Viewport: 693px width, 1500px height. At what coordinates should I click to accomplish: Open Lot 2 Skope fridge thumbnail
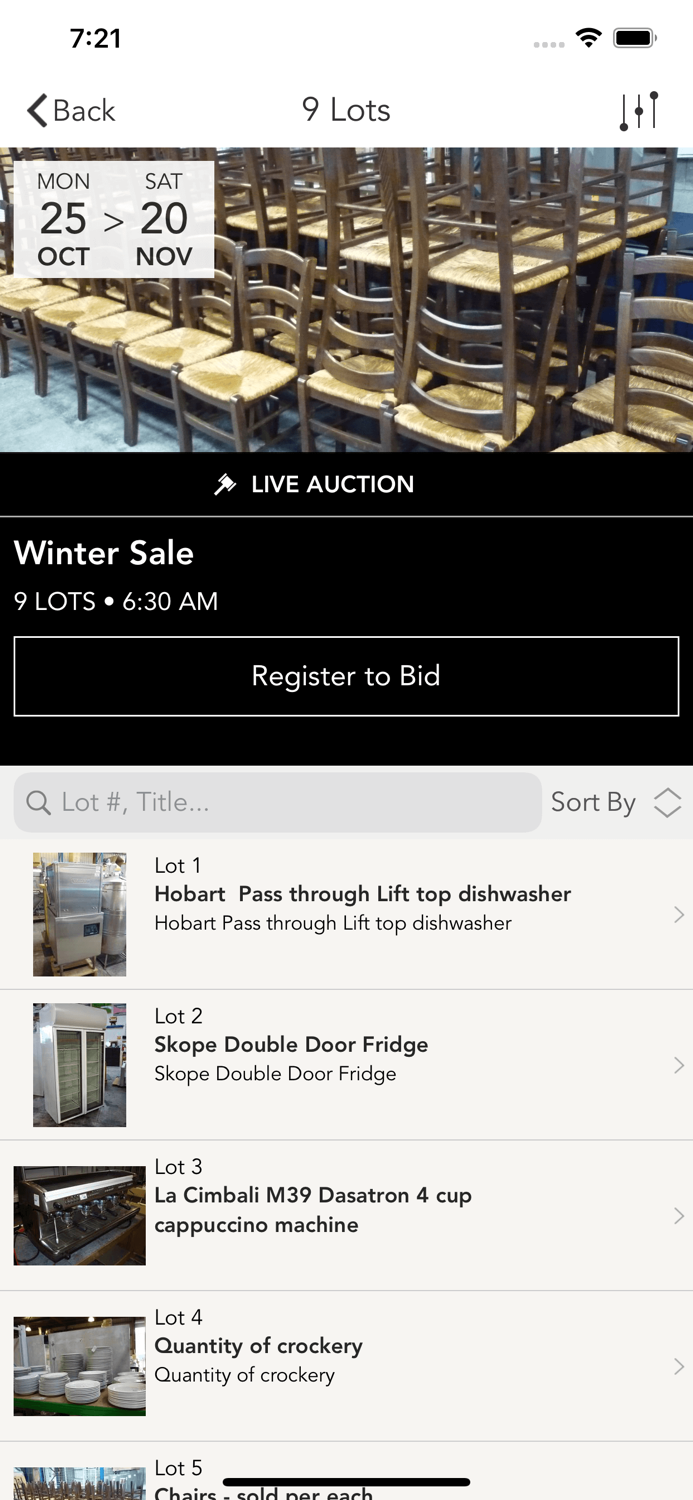79,1064
